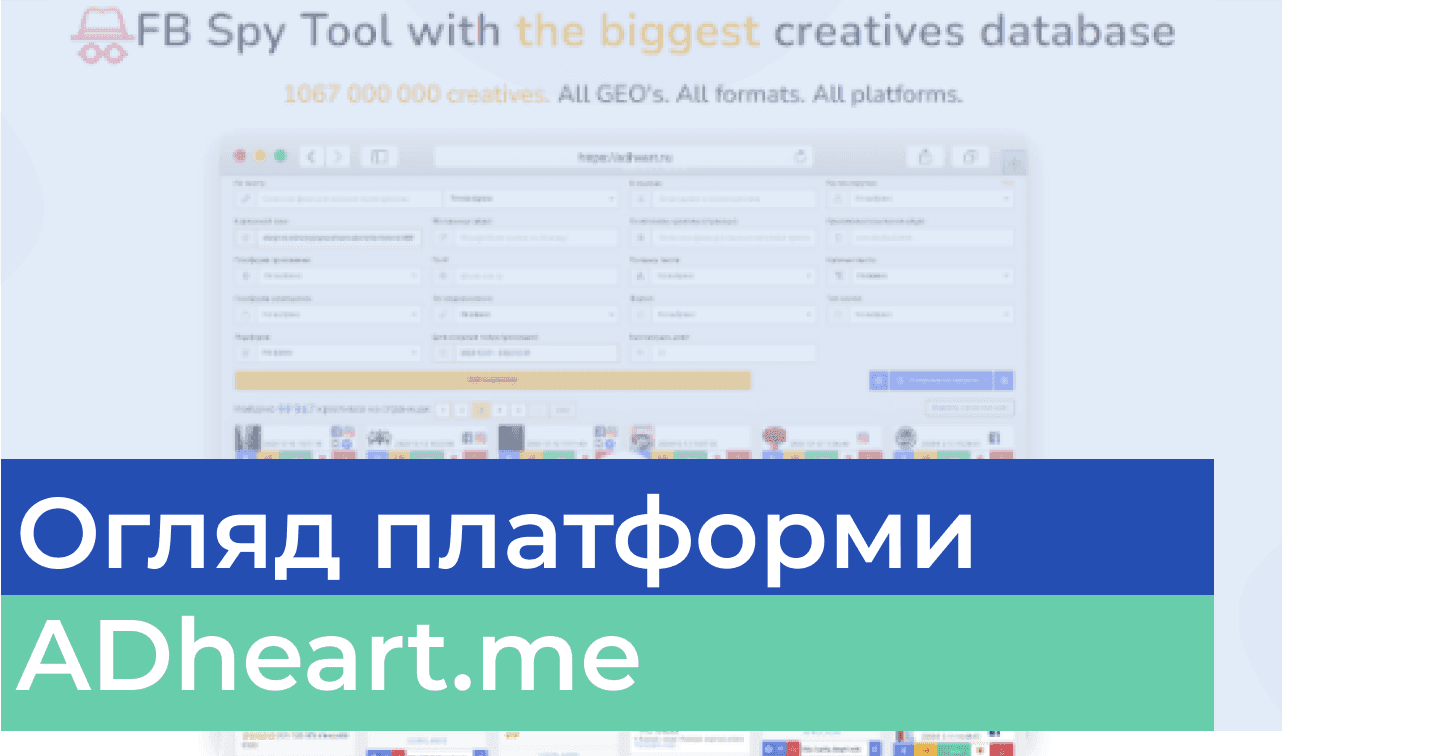Click the 'Огляд платформи' banner
This screenshot has width=1448, height=756.
pyautogui.click(x=607, y=527)
